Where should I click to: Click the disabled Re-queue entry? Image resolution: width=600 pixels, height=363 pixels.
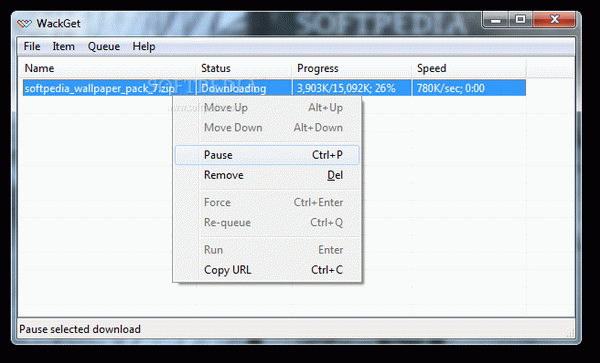(x=267, y=223)
